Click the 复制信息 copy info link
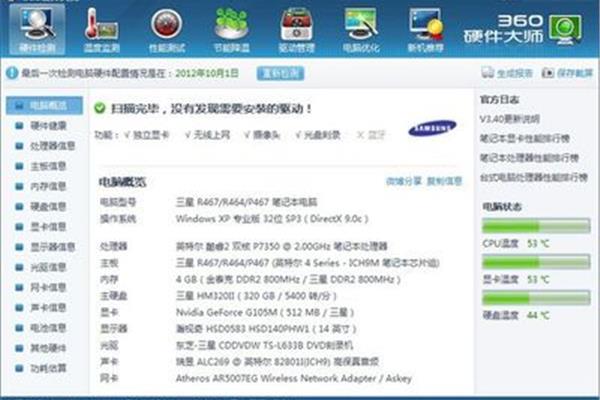600x400 pixels. click(444, 181)
